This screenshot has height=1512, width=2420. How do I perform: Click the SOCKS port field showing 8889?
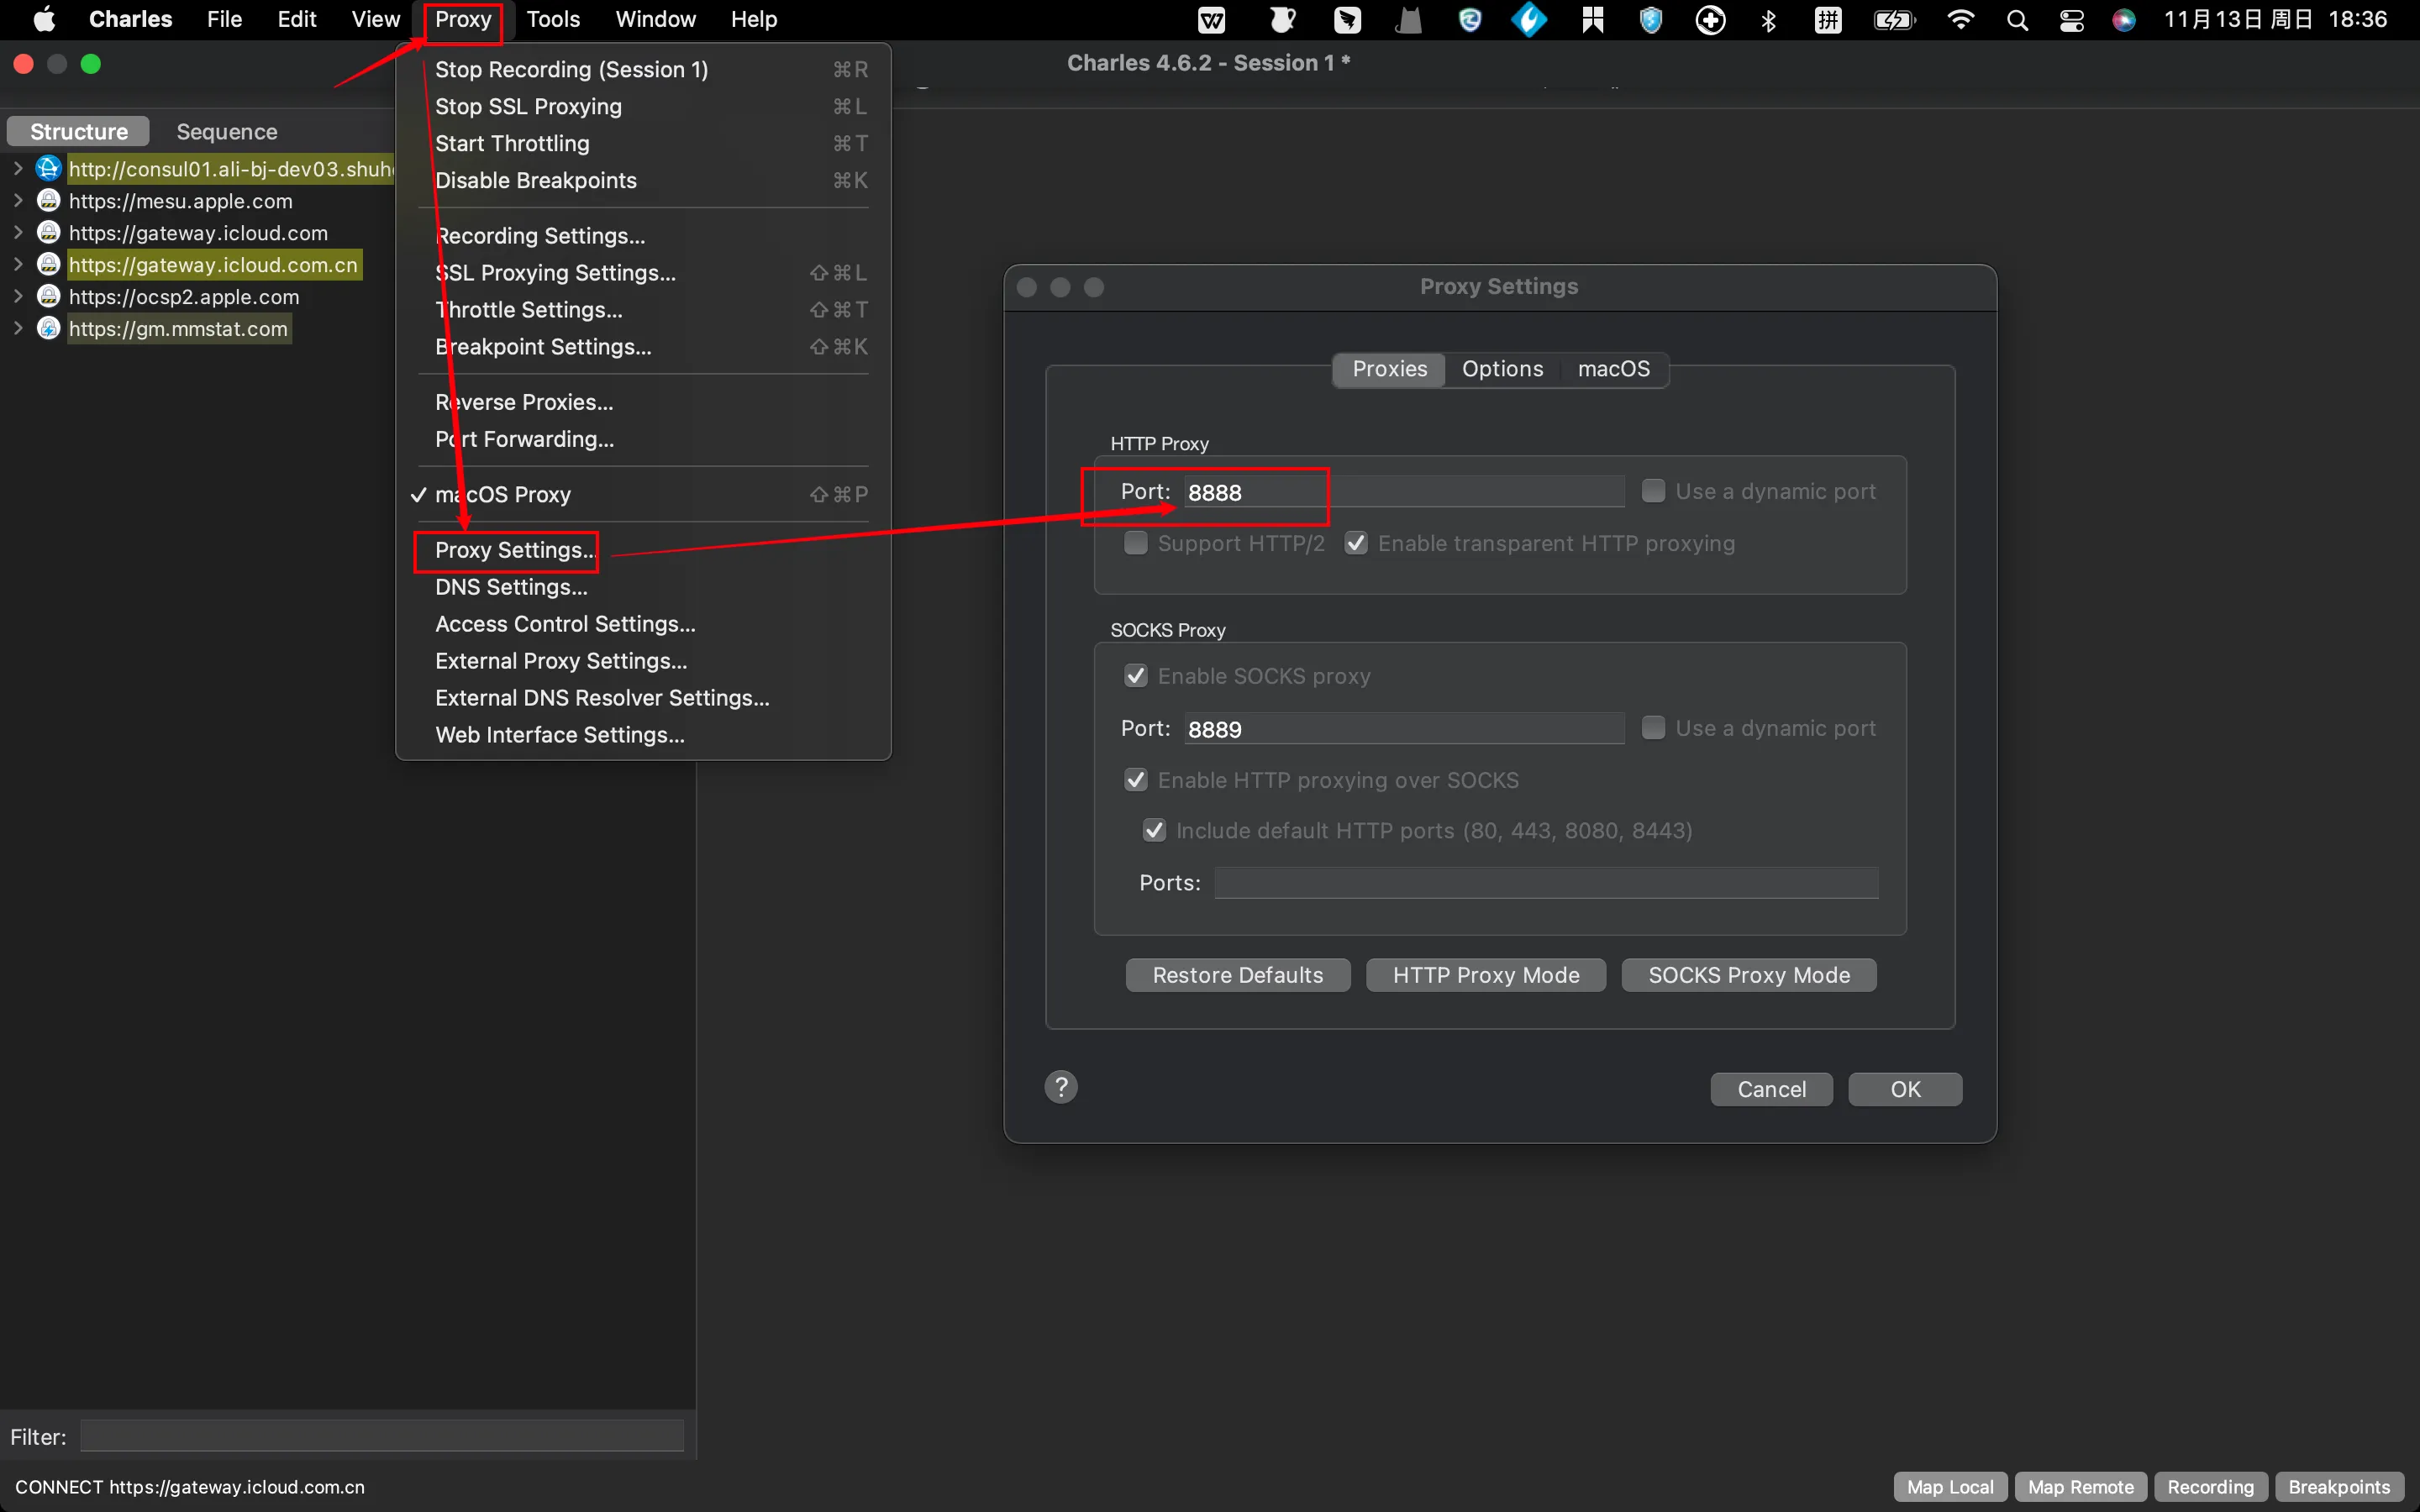(x=1404, y=729)
